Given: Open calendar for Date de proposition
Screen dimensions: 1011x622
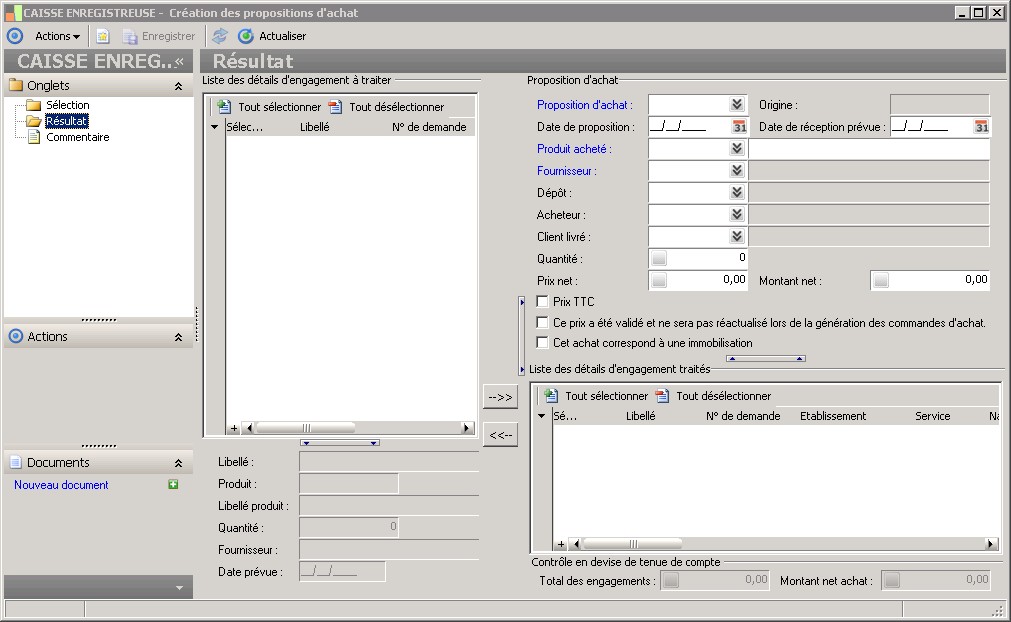Looking at the screenshot, I should pos(739,127).
